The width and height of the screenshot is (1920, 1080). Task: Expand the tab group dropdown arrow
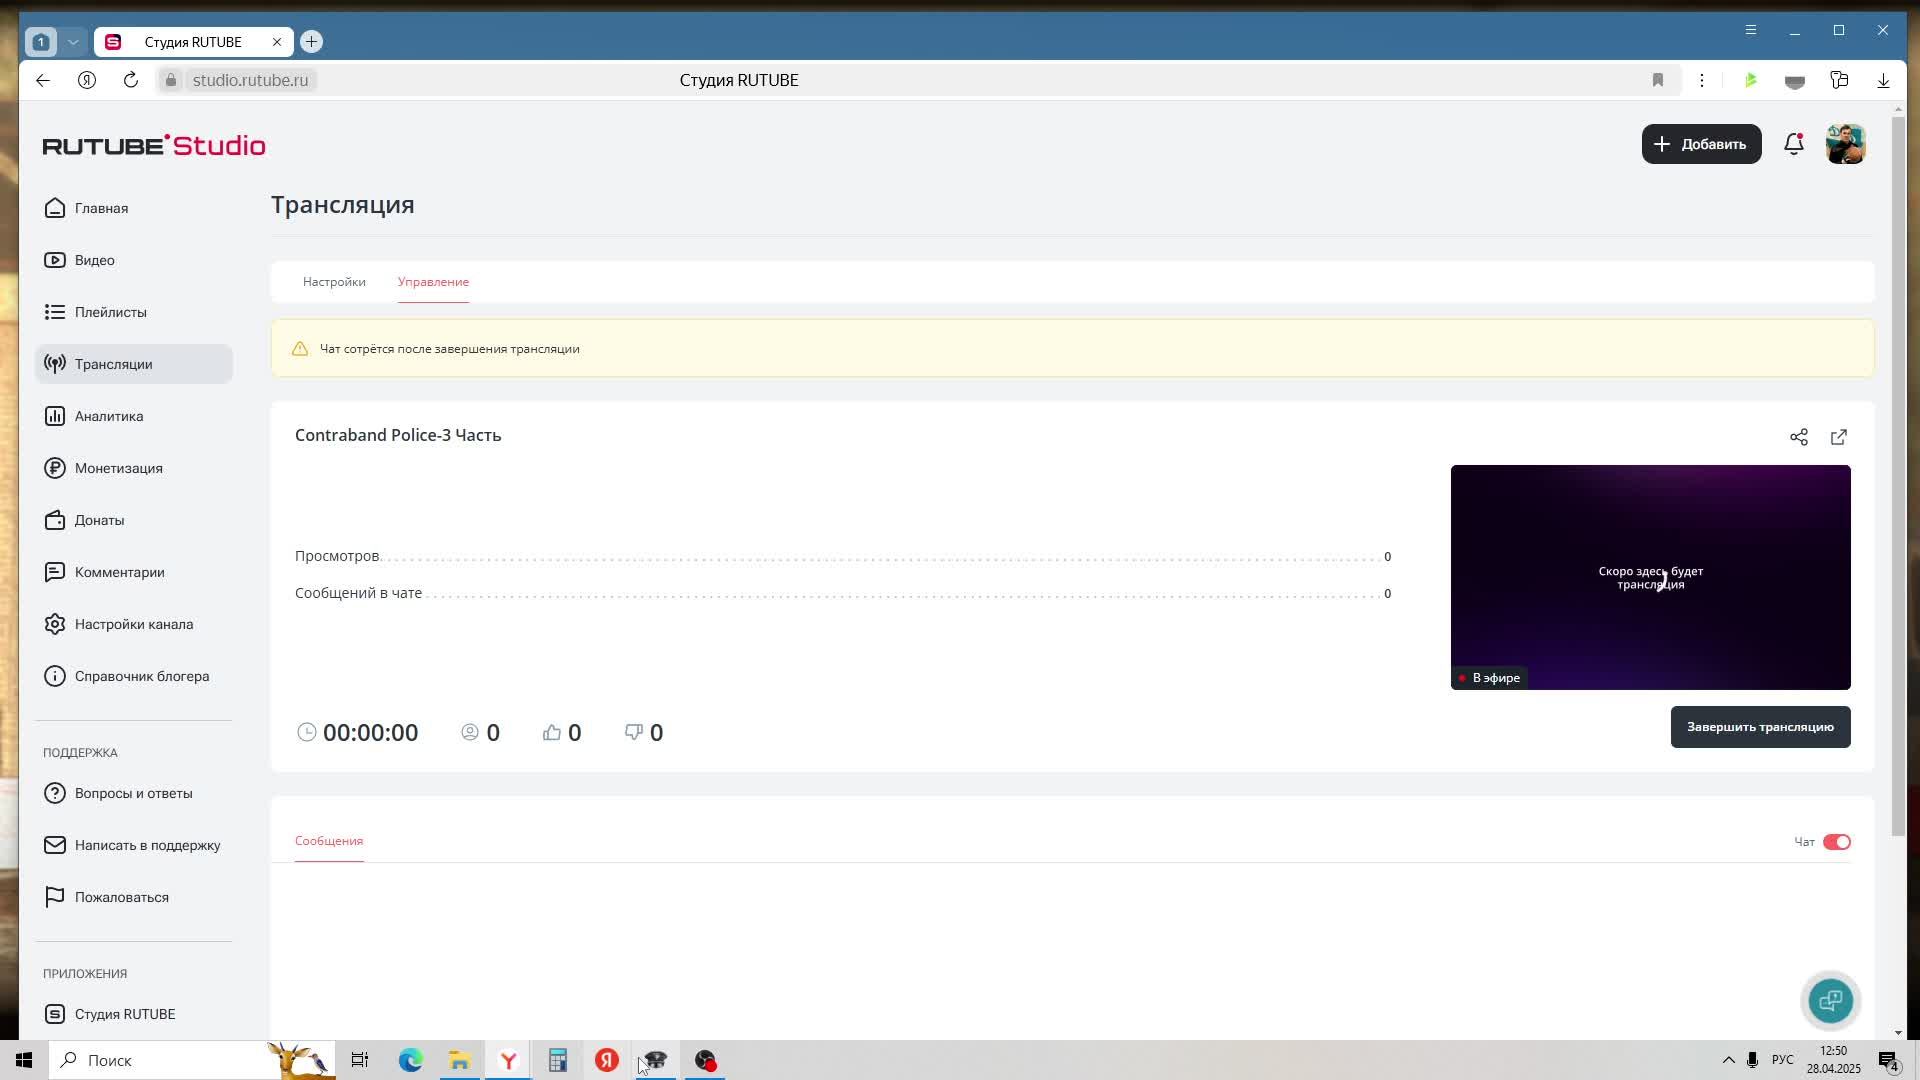pos(73,42)
